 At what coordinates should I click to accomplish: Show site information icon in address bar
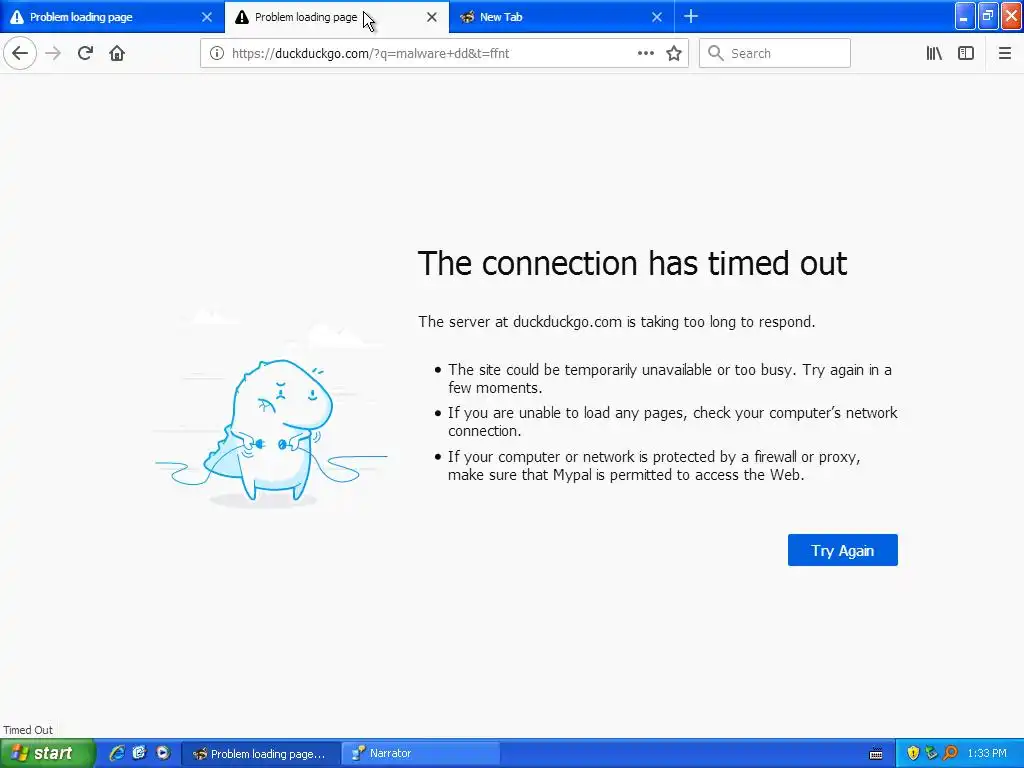tap(216, 53)
